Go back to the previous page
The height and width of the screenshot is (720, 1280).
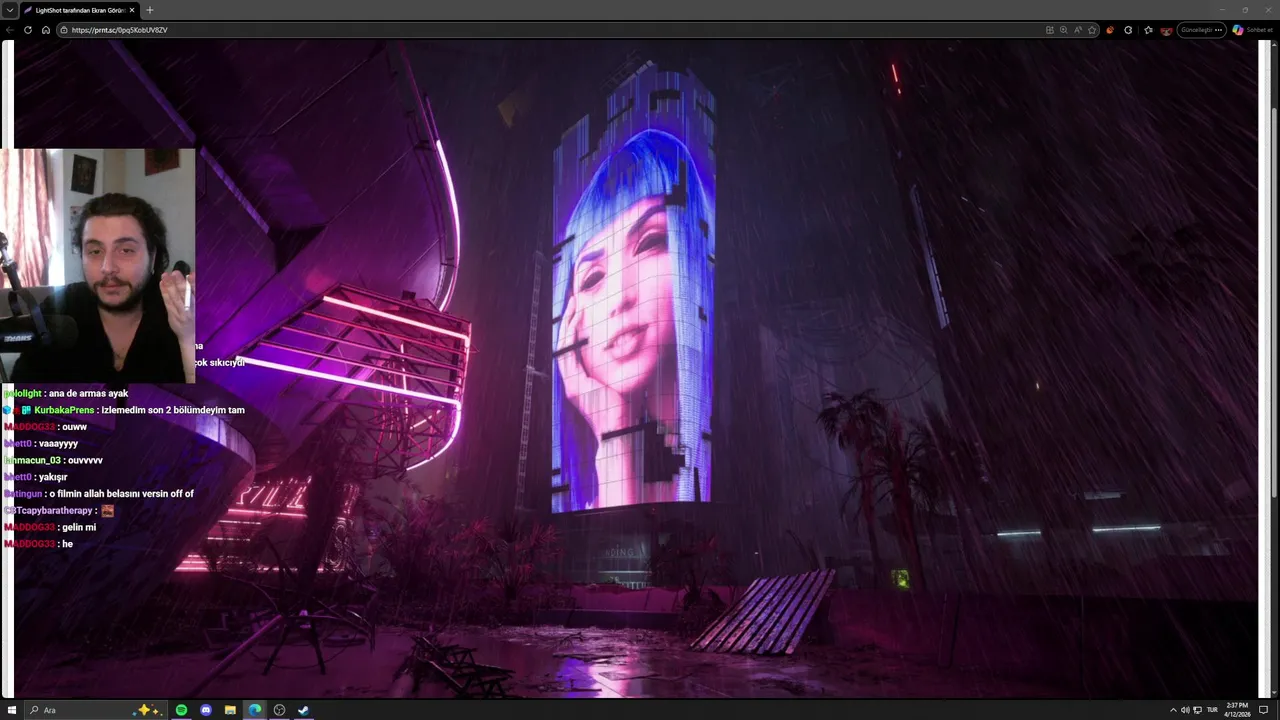(10, 30)
